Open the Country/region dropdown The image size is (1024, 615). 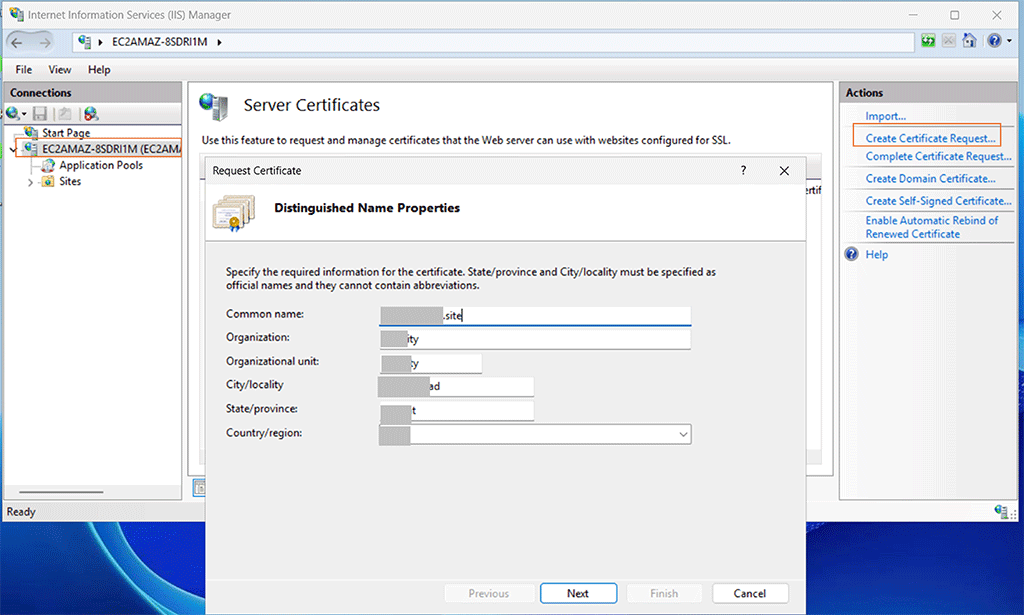point(683,435)
